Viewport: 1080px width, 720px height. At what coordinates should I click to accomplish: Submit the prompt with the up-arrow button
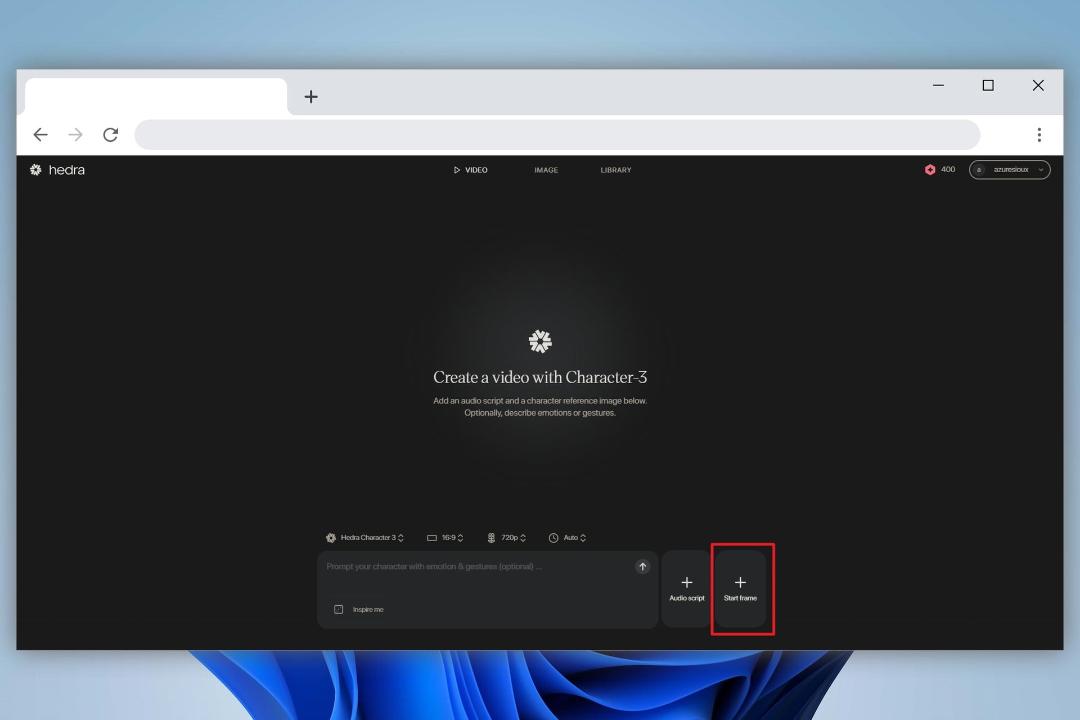pyautogui.click(x=643, y=566)
